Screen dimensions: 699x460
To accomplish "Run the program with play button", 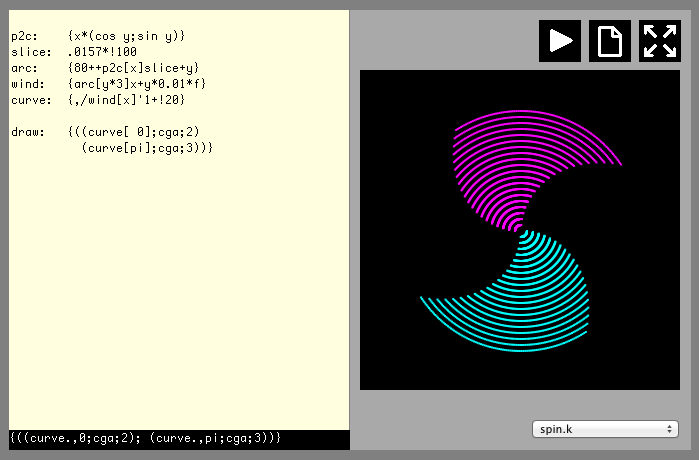I will [x=560, y=41].
